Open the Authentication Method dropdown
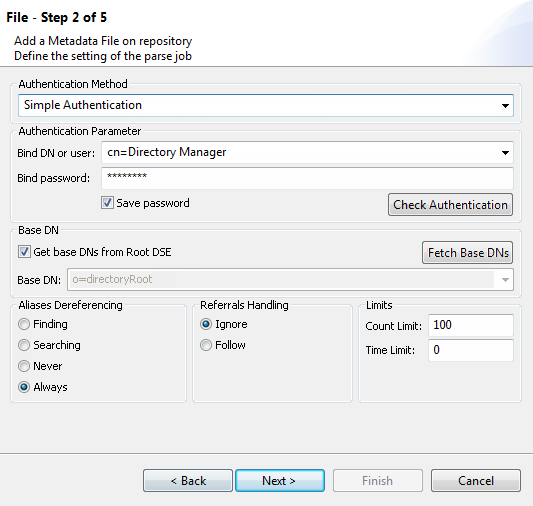The width and height of the screenshot is (533, 506). point(265,105)
